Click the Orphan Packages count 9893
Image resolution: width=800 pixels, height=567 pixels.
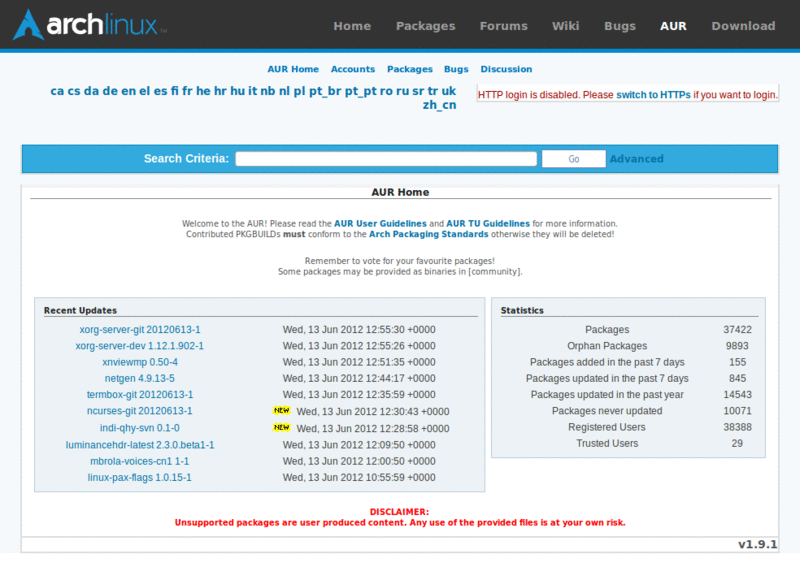[x=737, y=346]
